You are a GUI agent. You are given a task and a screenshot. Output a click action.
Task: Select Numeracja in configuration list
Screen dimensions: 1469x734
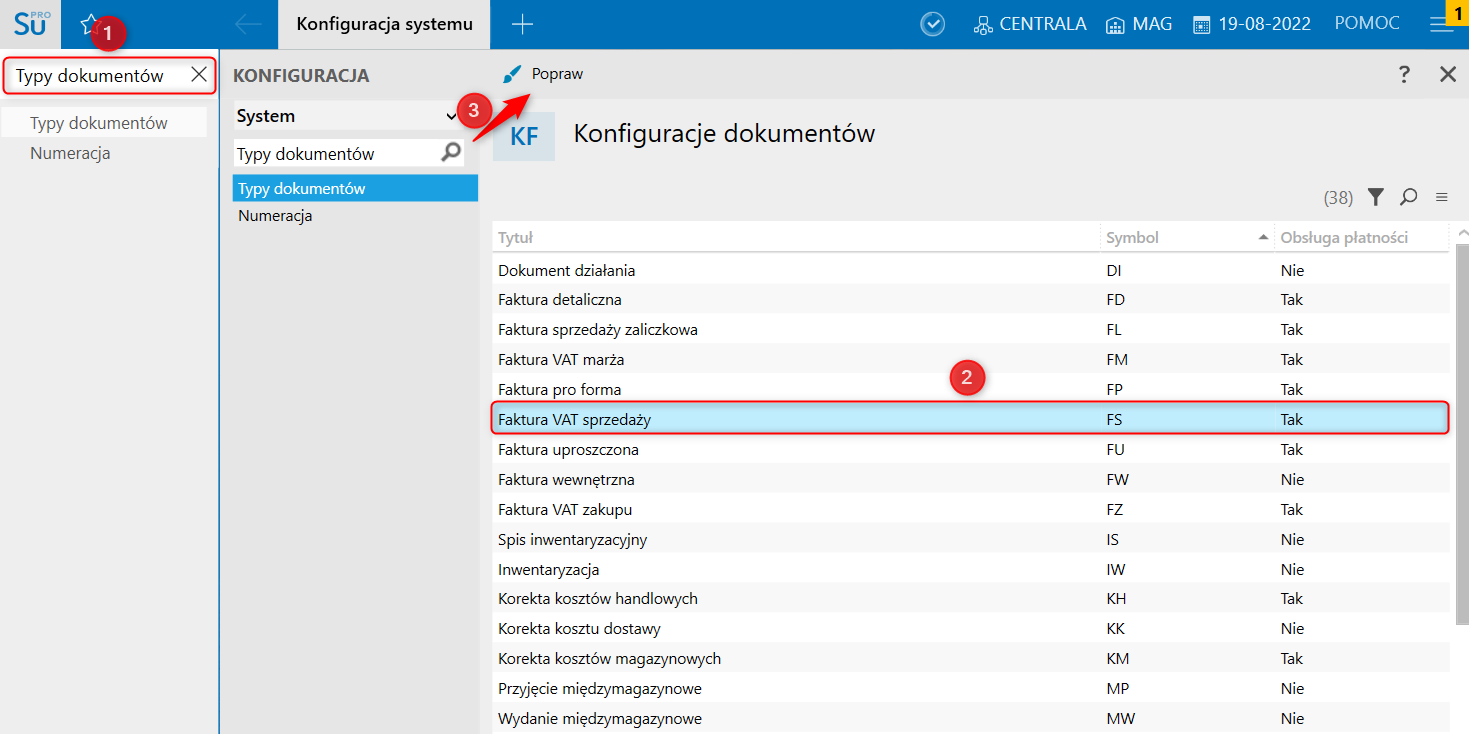[355, 215]
